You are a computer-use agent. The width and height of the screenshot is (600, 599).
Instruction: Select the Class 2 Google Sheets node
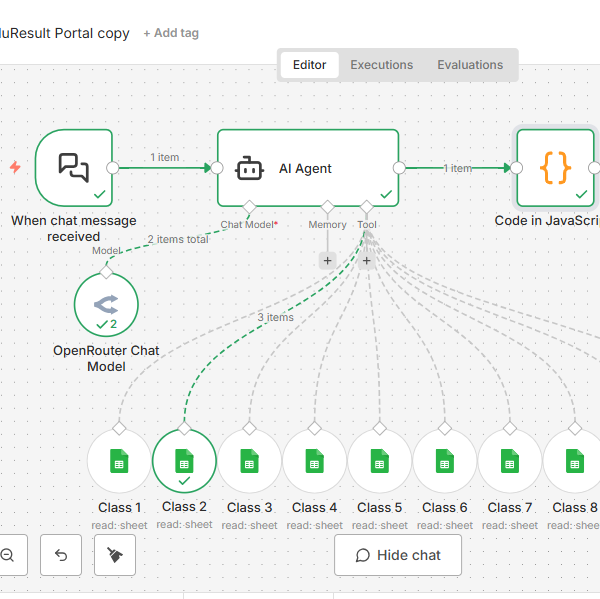tap(184, 461)
